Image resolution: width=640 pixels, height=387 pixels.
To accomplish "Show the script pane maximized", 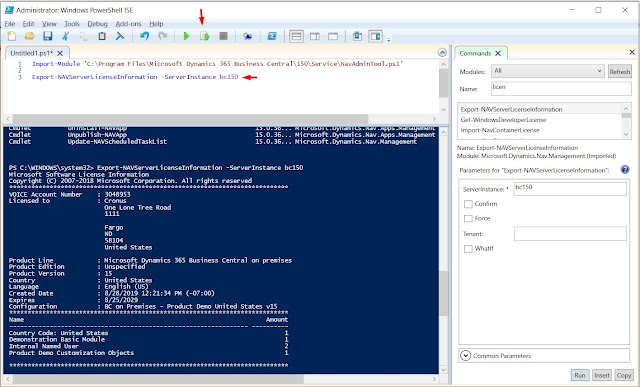I will click(333, 36).
